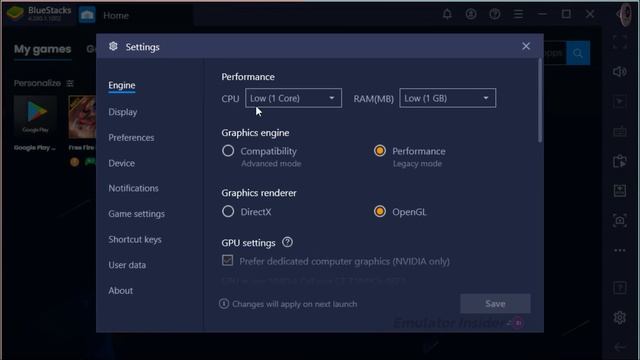Click the back arrow in sidebar
The height and width of the screenshot is (360, 640).
(620, 347)
